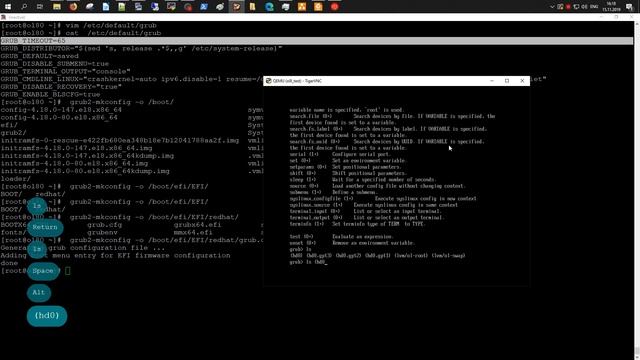Open network status in the system tray
This screenshot has height=360, width=640.
click(x=576, y=7)
